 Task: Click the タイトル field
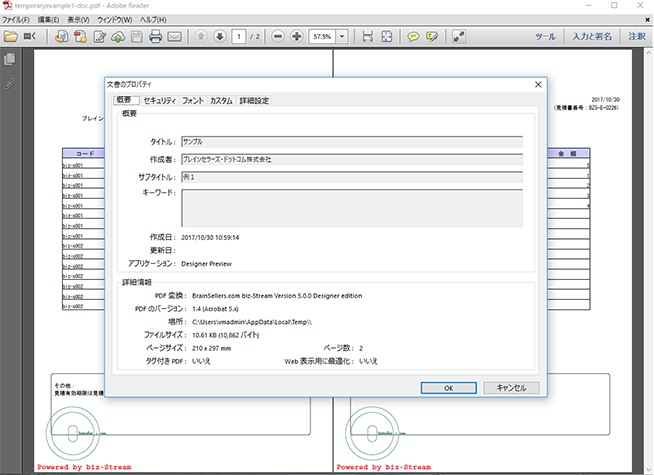[x=351, y=142]
